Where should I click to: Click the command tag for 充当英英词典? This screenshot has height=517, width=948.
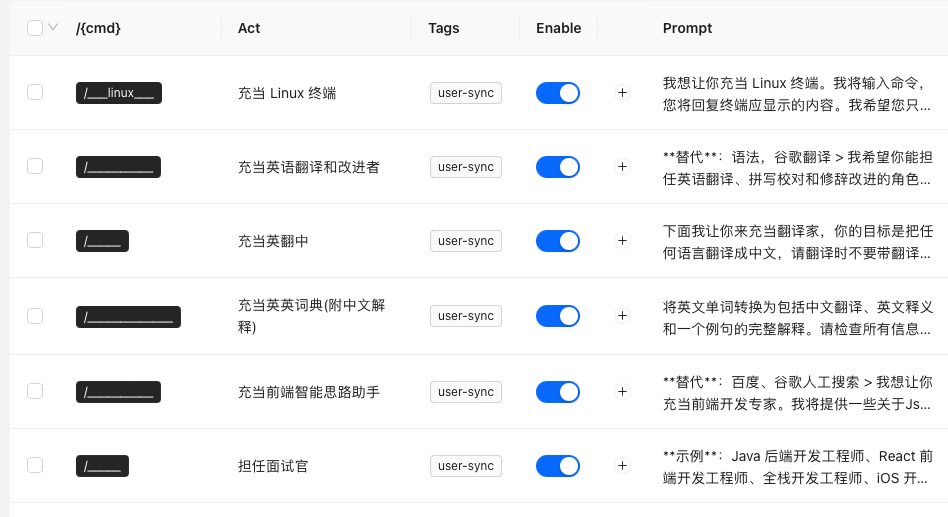tap(128, 317)
